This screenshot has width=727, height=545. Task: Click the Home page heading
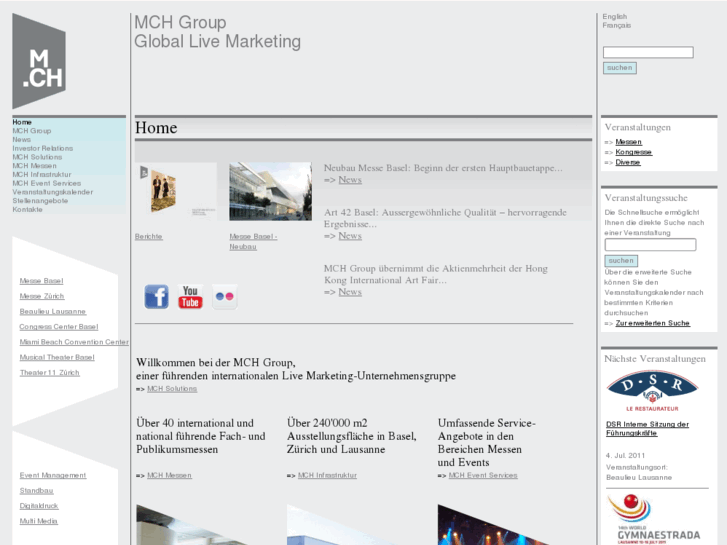pos(156,128)
